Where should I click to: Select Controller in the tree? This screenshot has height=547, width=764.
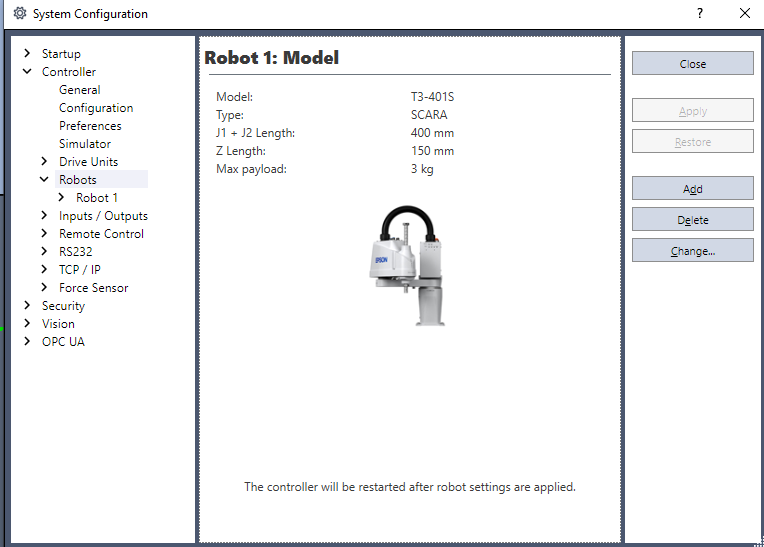69,72
